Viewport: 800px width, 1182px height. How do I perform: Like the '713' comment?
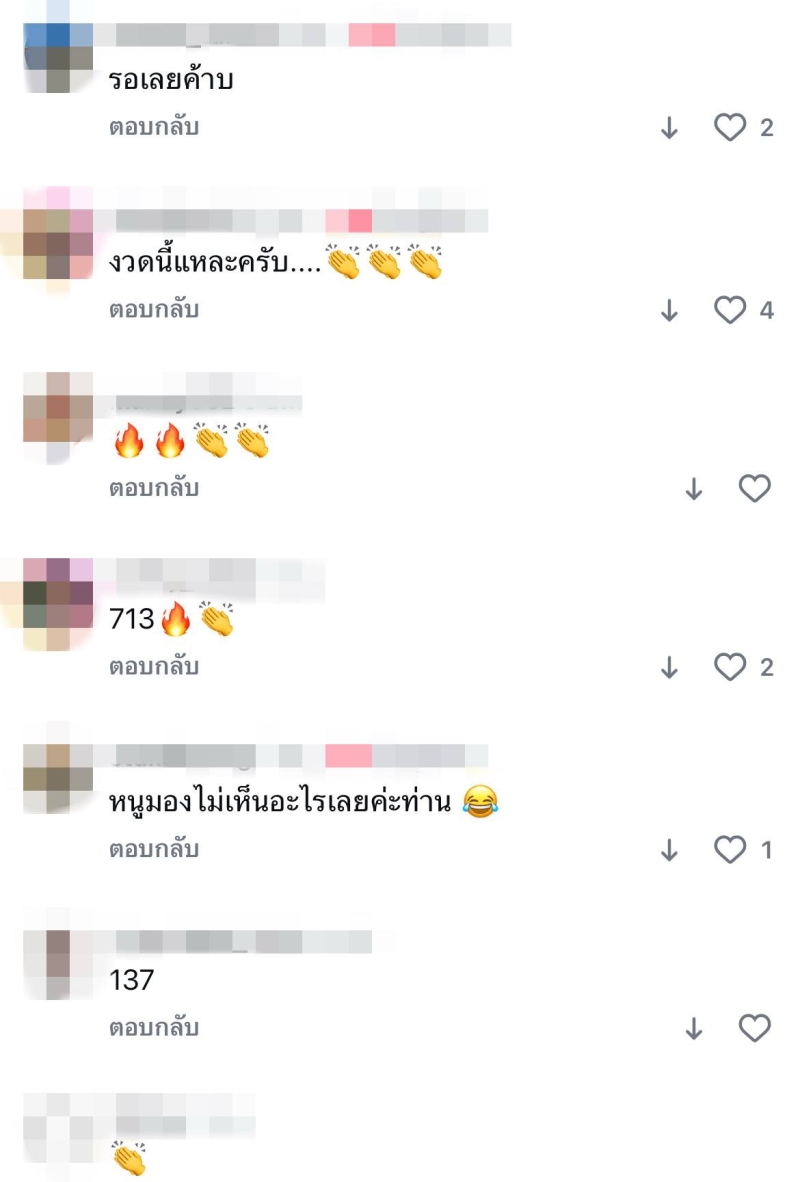(x=730, y=667)
